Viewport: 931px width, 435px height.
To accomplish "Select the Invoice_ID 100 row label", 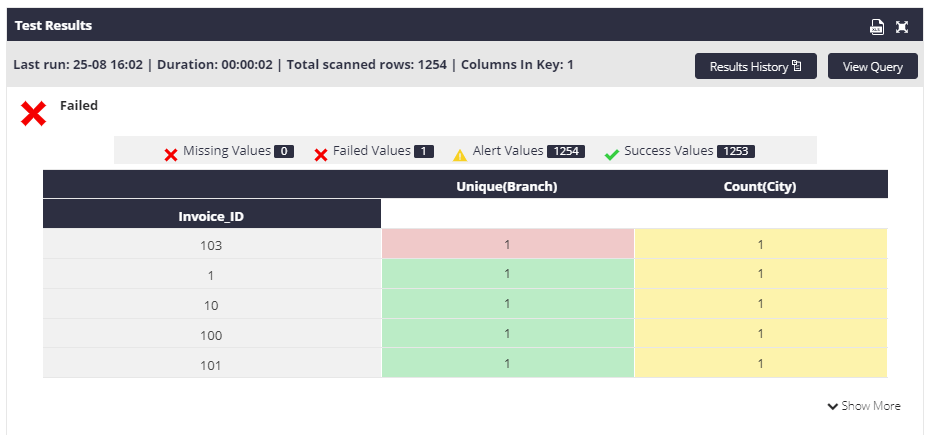I will 211,335.
